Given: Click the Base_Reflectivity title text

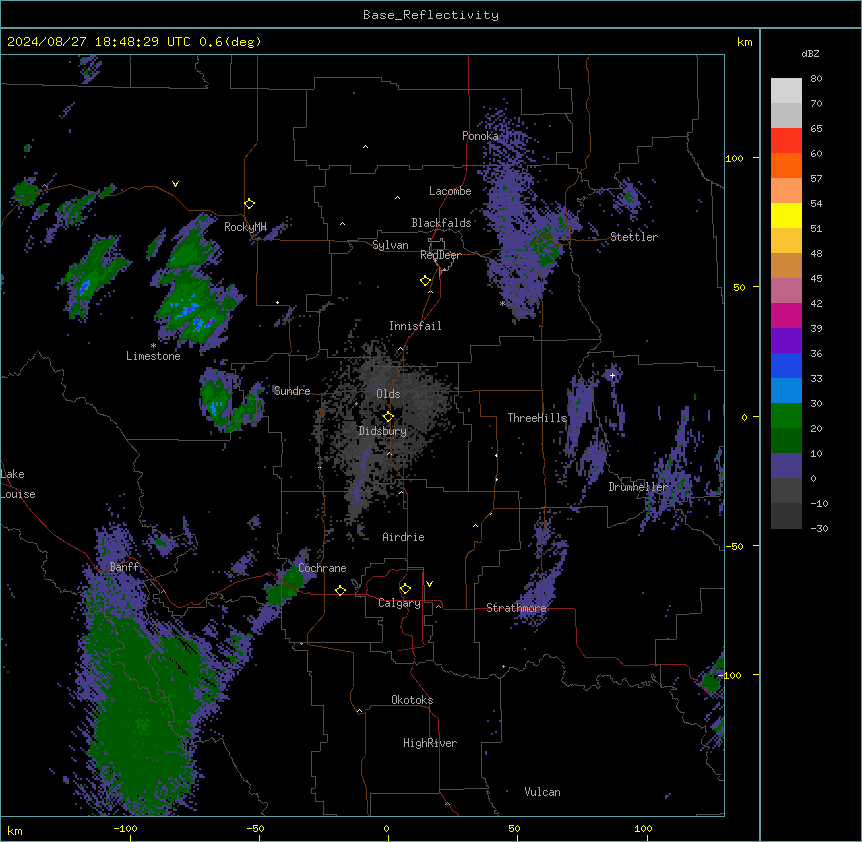Looking at the screenshot, I should point(431,15).
